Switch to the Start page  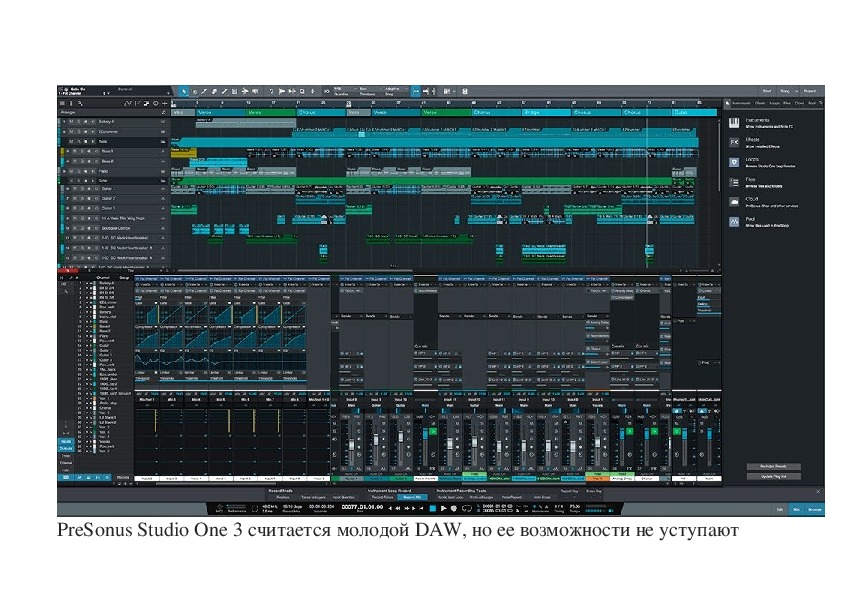pos(767,91)
